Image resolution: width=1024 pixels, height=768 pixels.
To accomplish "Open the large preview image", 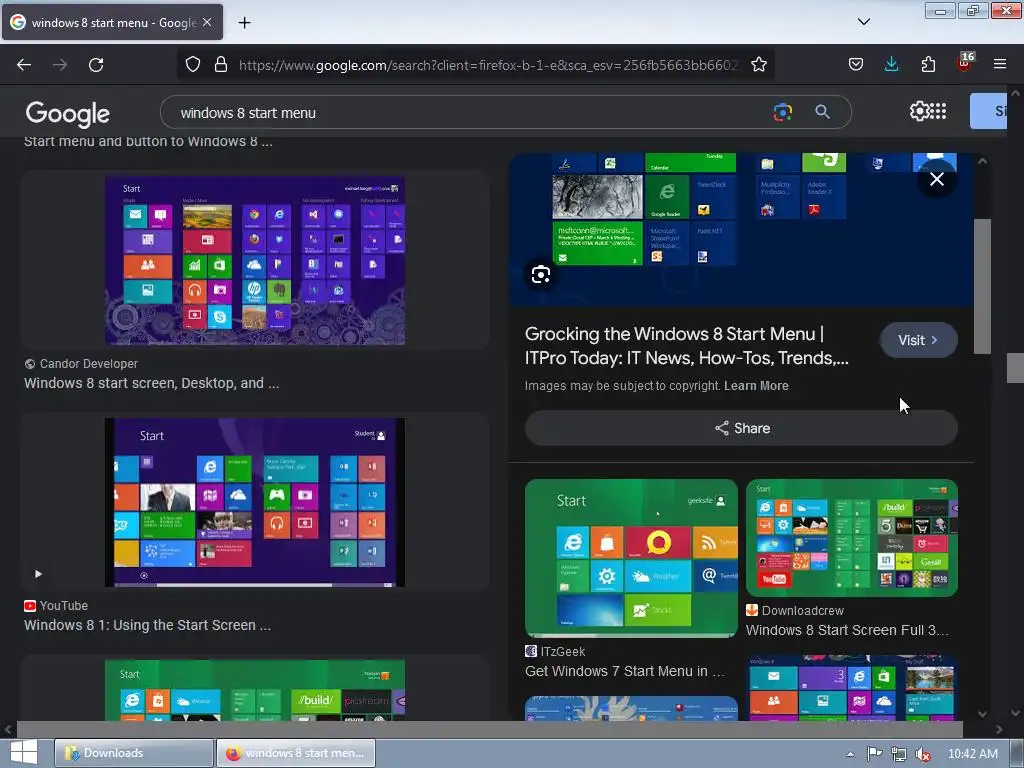I will (741, 229).
